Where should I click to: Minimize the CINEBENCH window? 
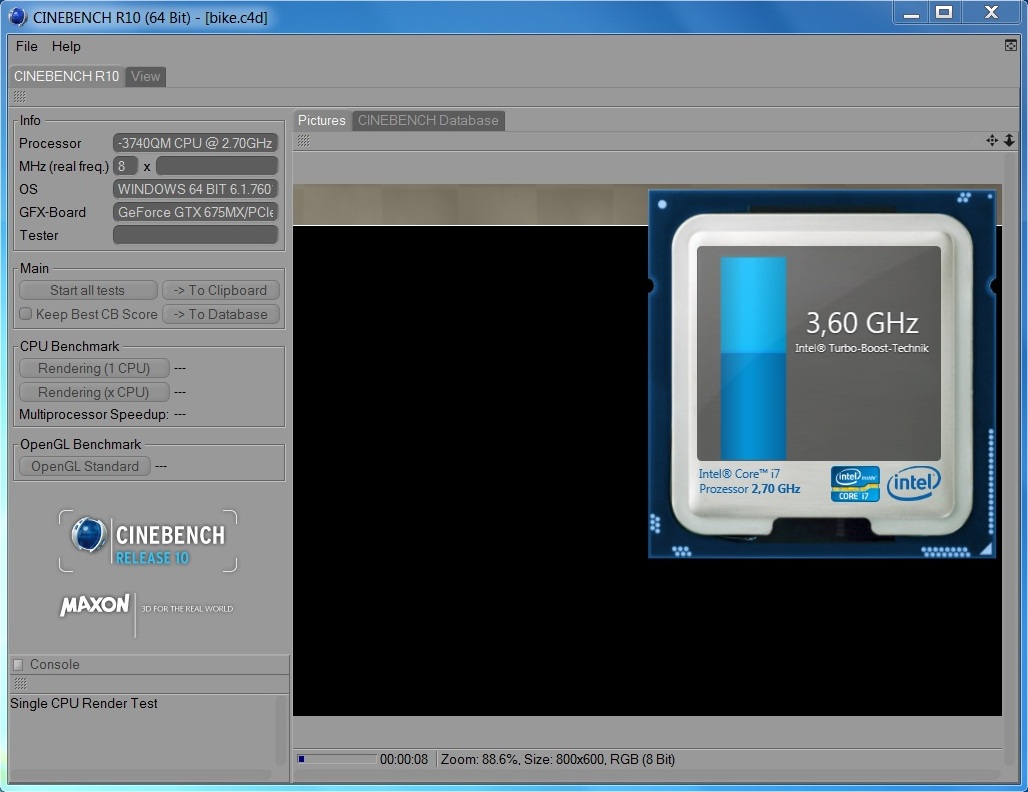(911, 12)
